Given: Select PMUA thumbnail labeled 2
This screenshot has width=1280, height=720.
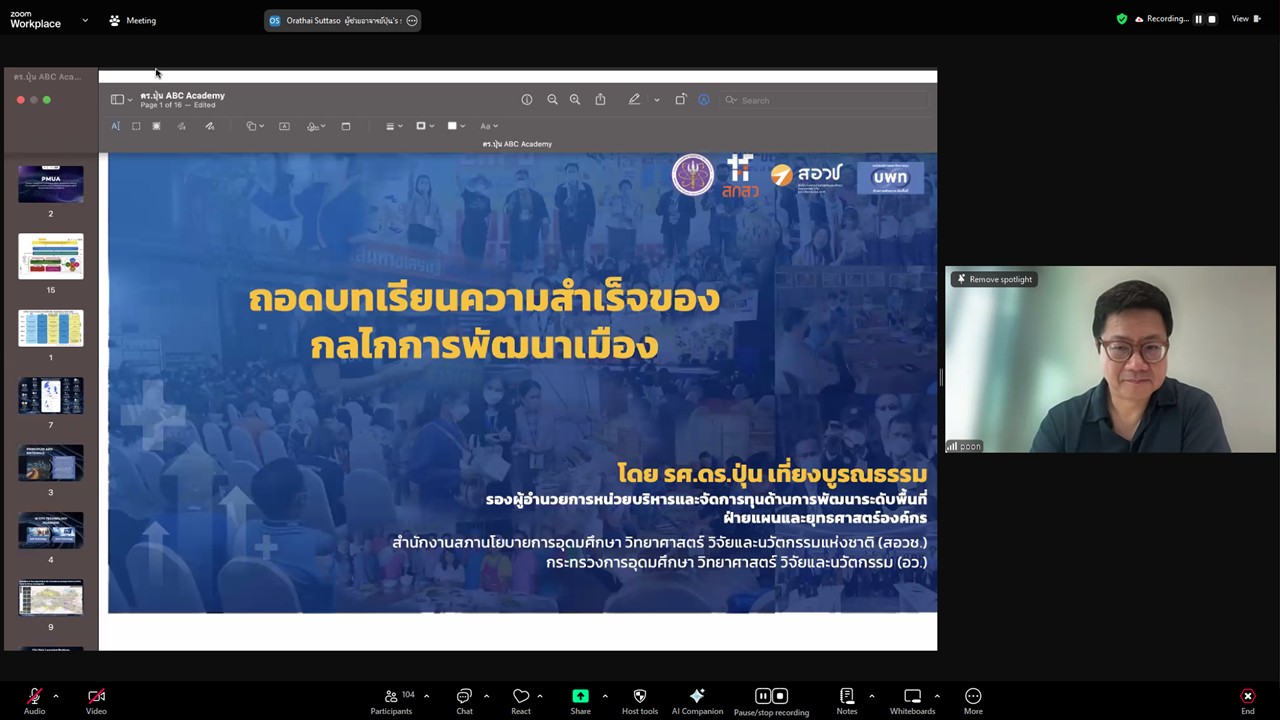Looking at the screenshot, I should point(51,185).
